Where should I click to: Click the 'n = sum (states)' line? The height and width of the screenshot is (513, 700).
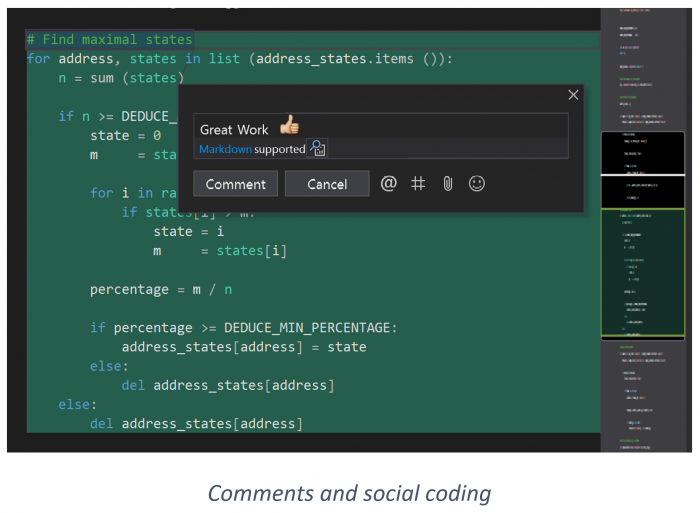tap(121, 78)
